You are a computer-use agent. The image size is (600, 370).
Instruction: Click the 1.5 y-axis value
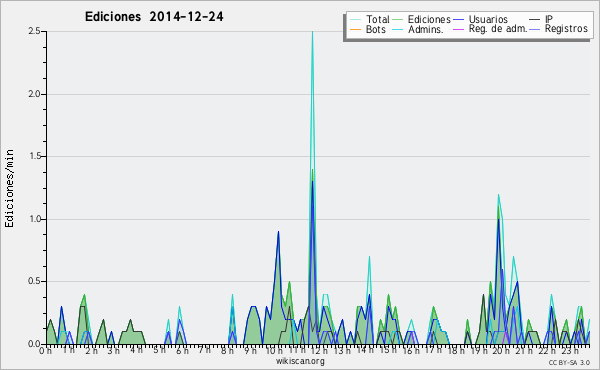pyautogui.click(x=34, y=156)
